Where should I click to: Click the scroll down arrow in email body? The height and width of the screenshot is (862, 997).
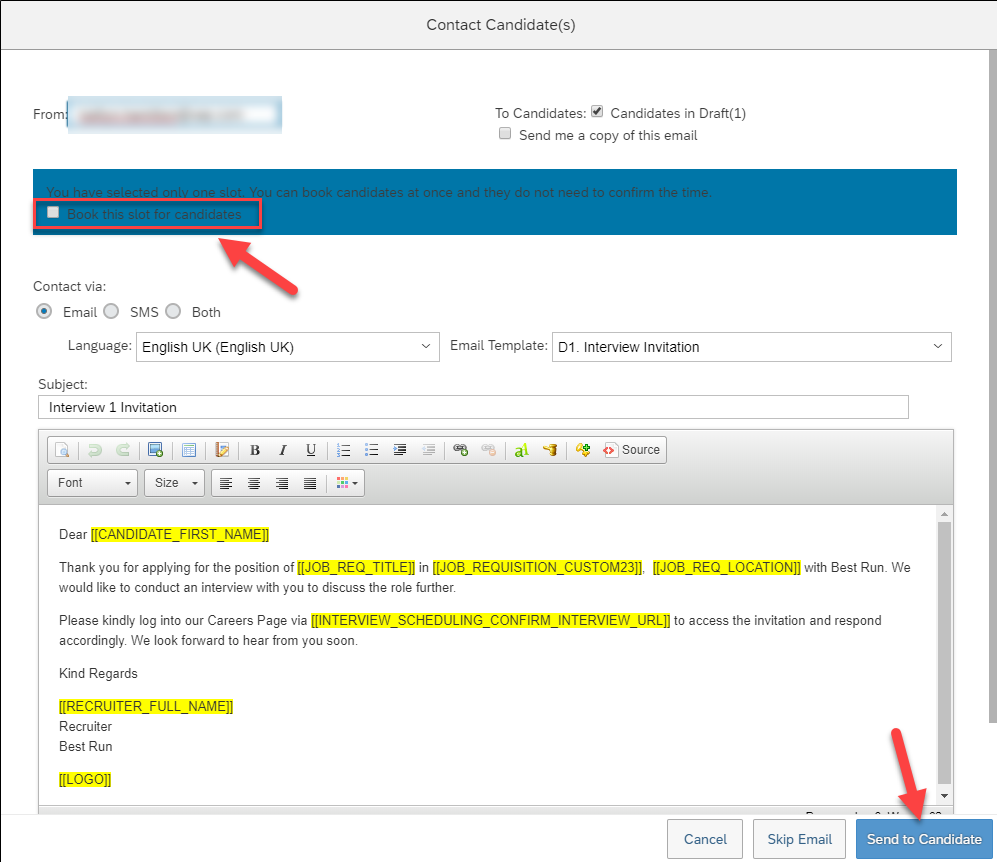[944, 796]
